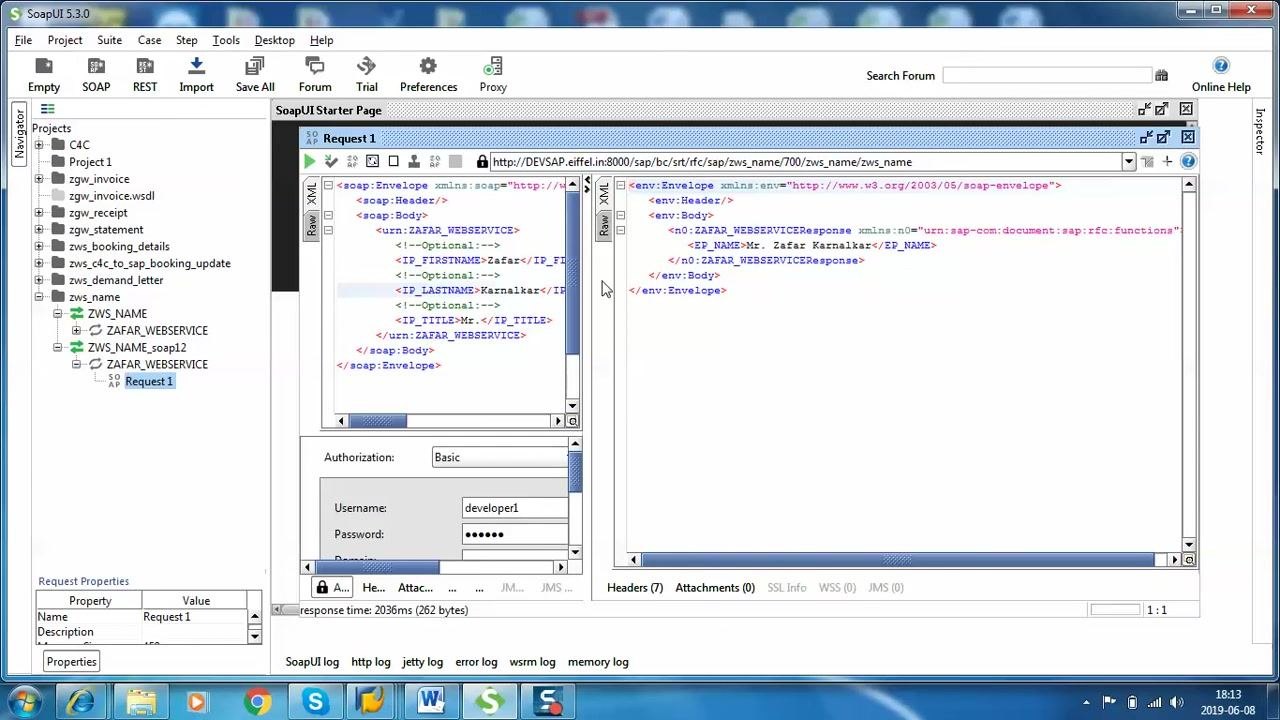Select Request 1 in the navigator tree
Image resolution: width=1280 pixels, height=720 pixels.
tap(149, 381)
